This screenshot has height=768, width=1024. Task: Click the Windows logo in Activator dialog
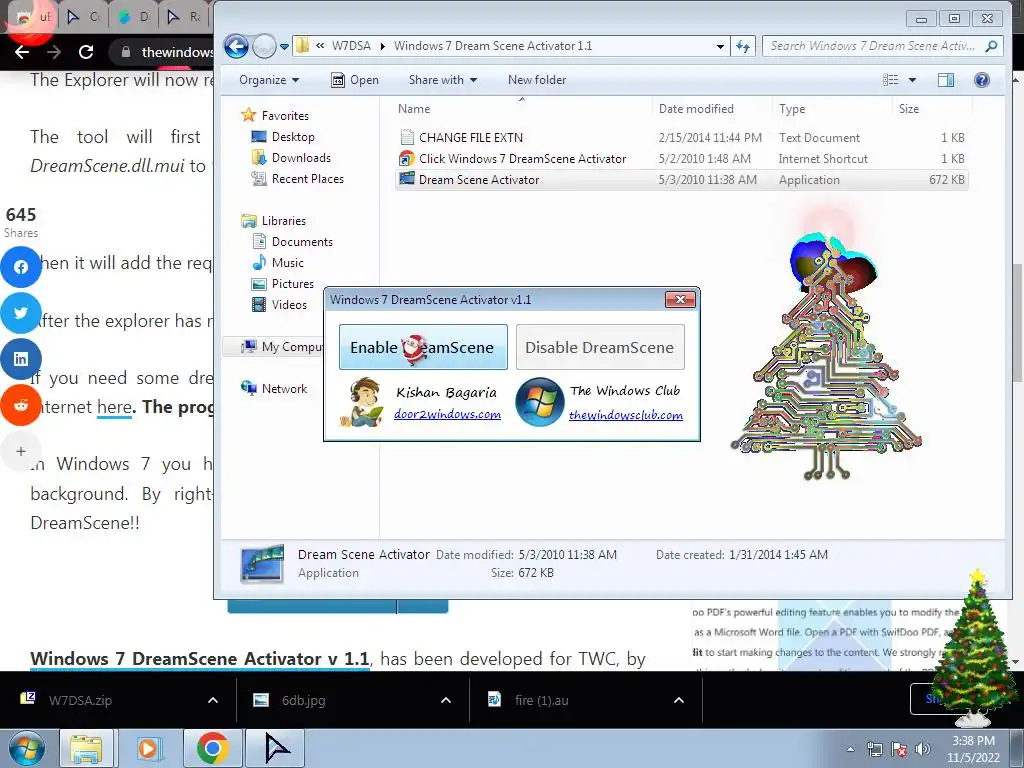tap(539, 402)
